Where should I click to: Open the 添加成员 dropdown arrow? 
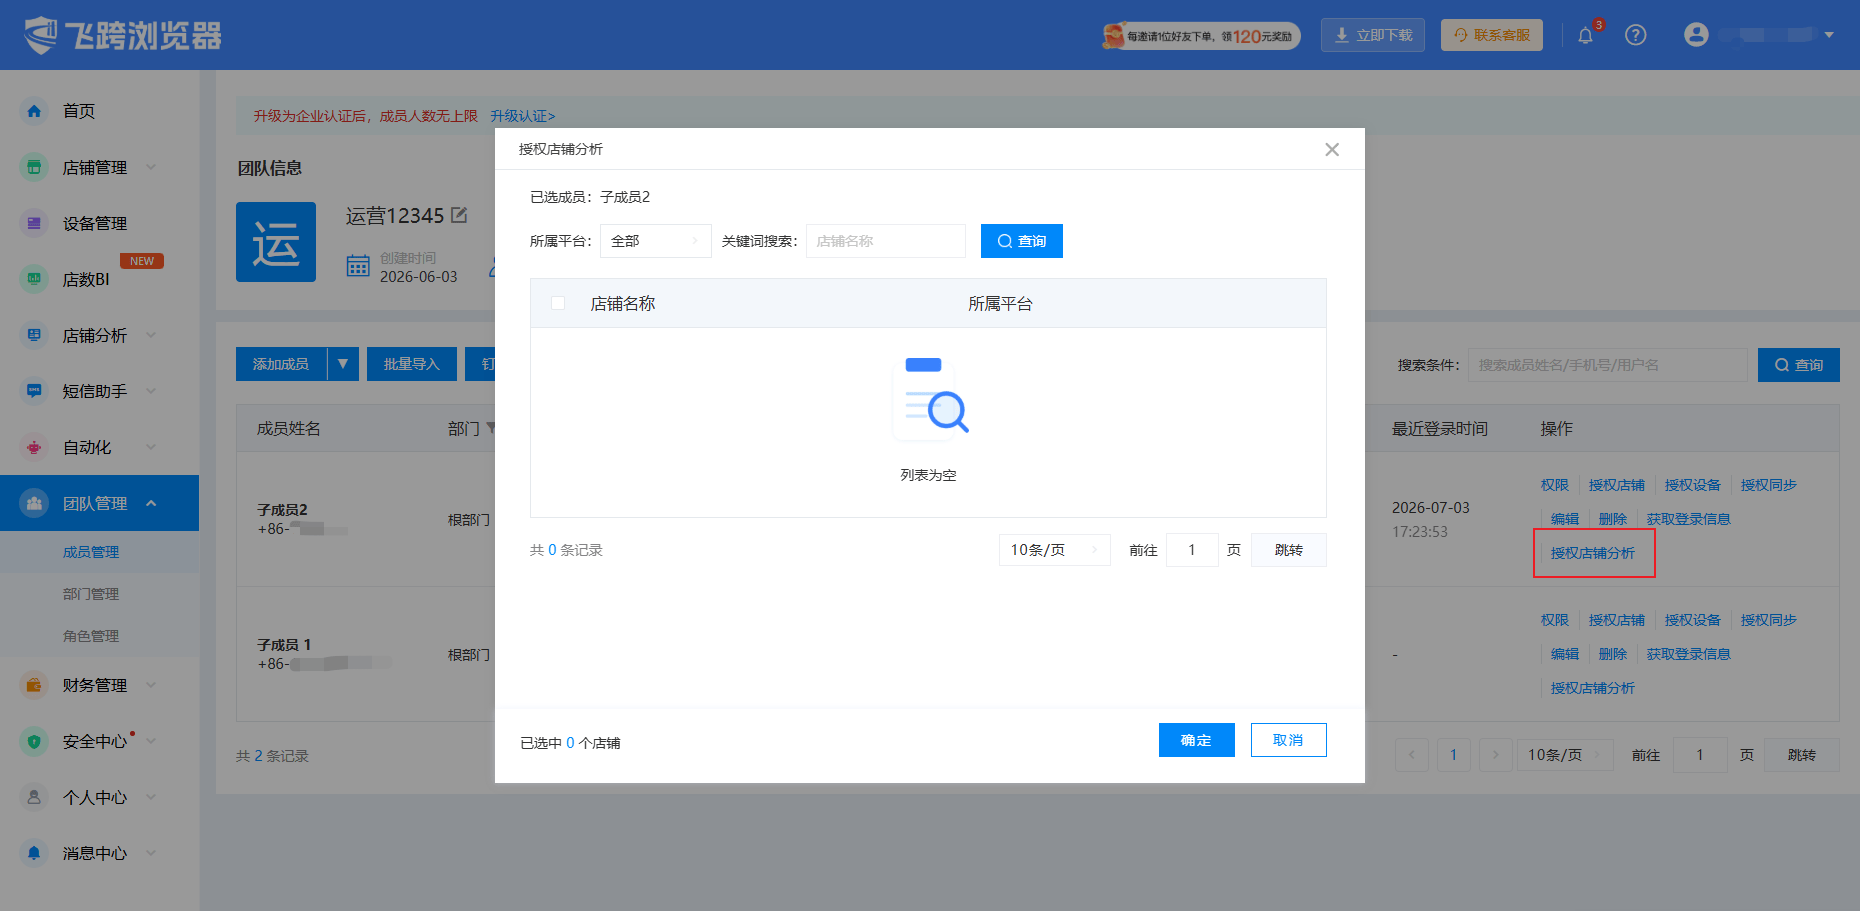pos(343,364)
